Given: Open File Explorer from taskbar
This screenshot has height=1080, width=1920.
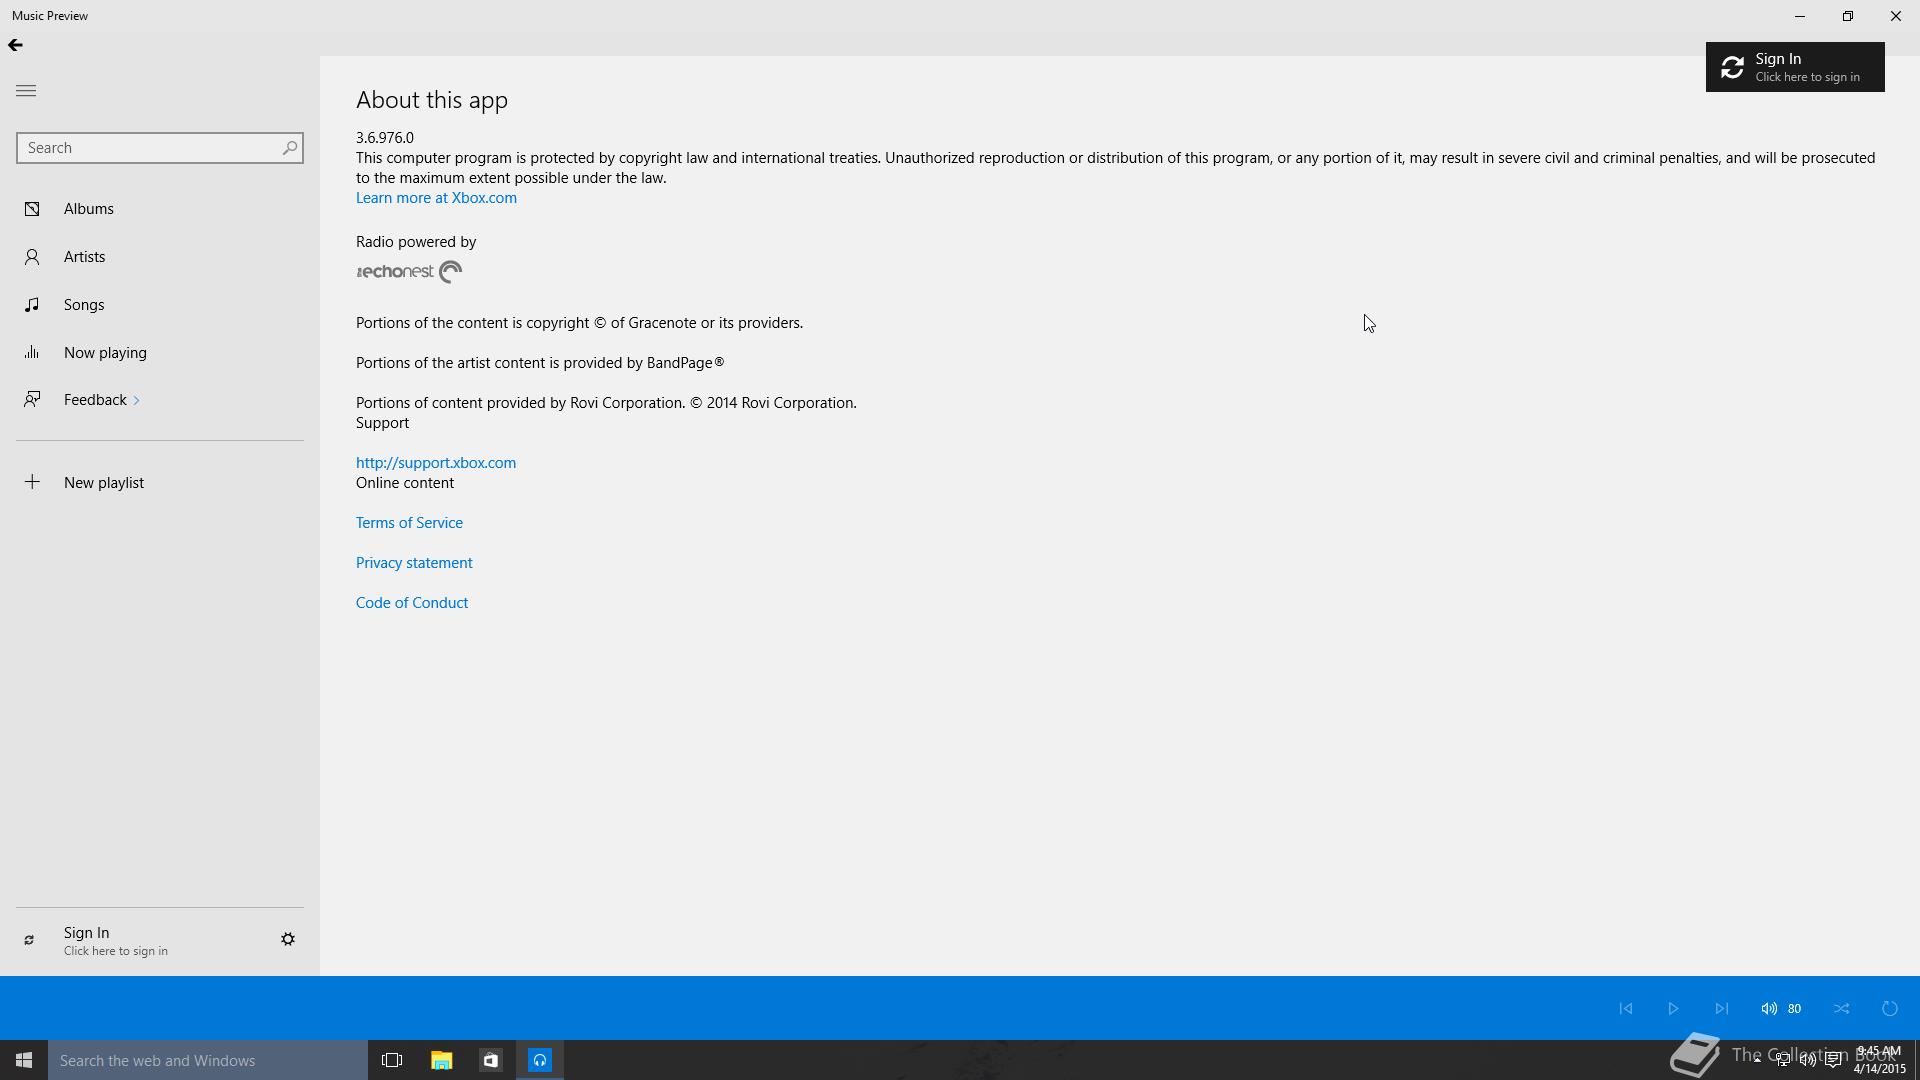Looking at the screenshot, I should click(x=441, y=1060).
